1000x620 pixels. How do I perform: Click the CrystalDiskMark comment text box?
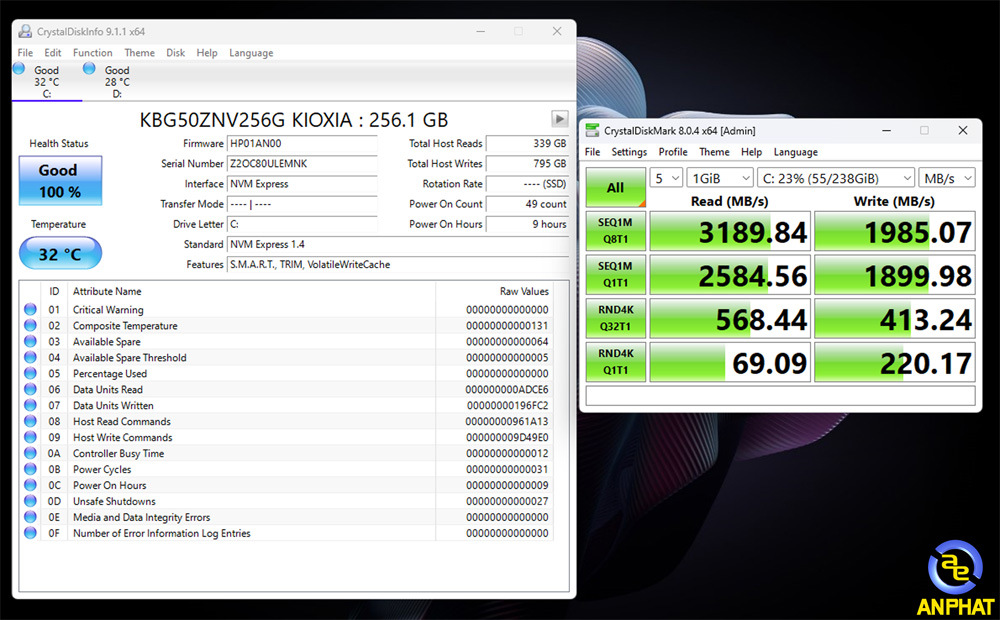pyautogui.click(x=781, y=395)
